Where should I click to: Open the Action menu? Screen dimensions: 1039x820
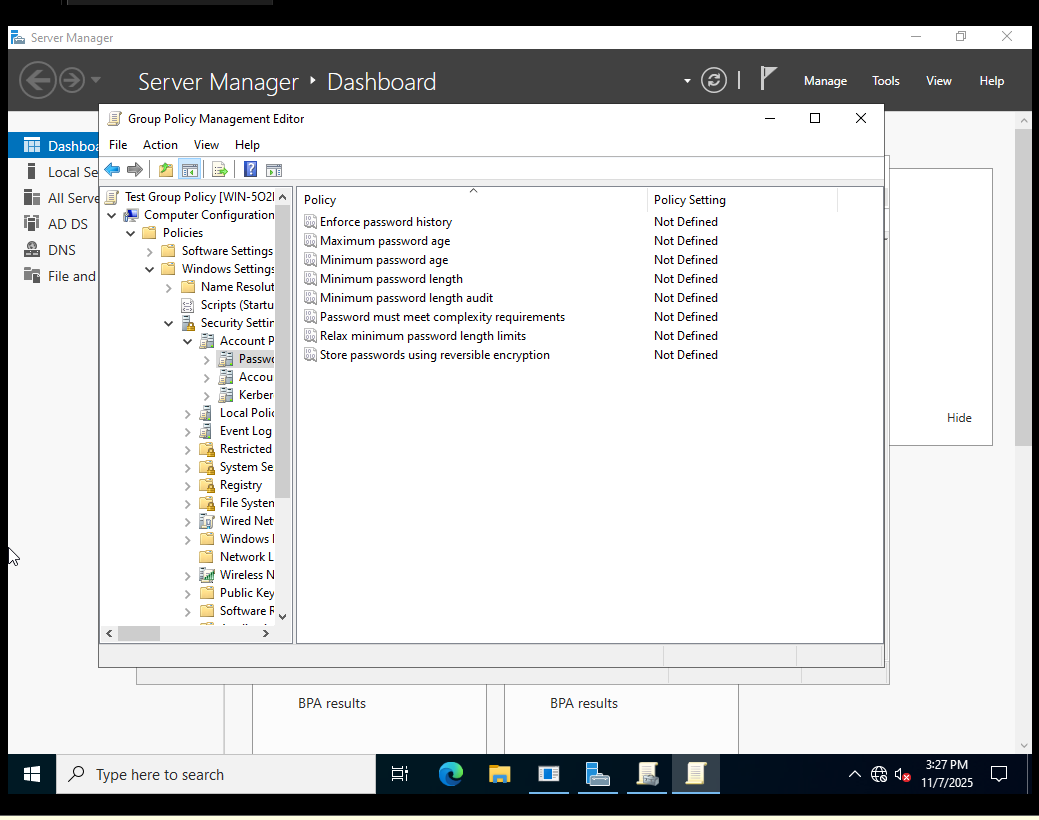coord(160,145)
